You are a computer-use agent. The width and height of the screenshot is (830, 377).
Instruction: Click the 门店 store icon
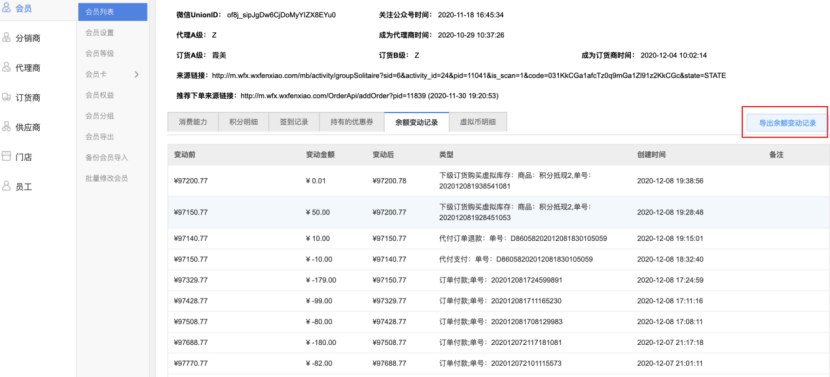[x=7, y=156]
